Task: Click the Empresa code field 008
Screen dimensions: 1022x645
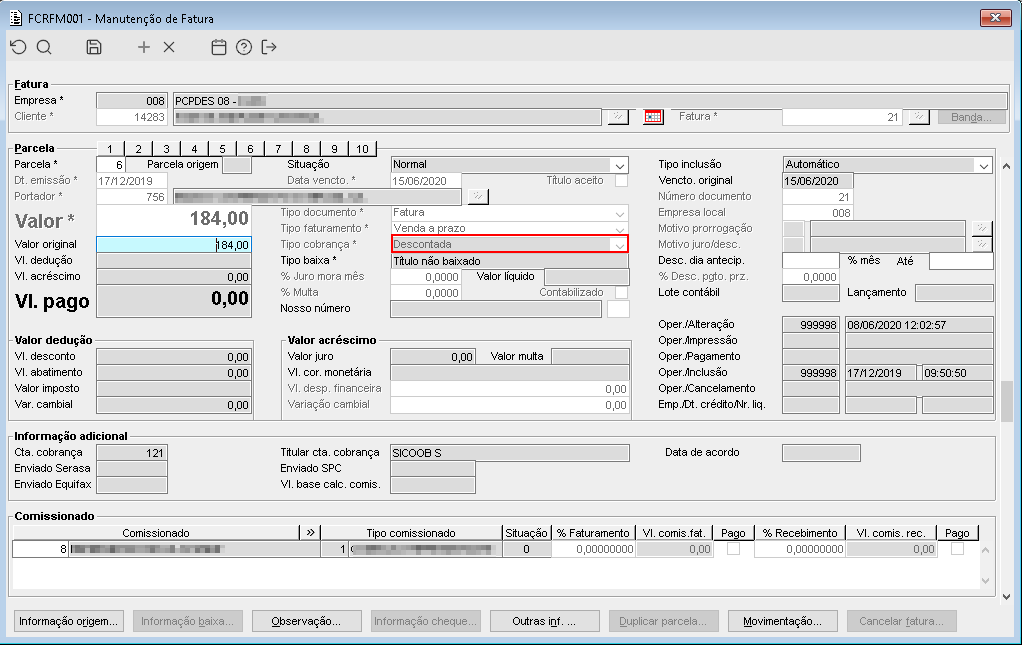Action: point(132,101)
